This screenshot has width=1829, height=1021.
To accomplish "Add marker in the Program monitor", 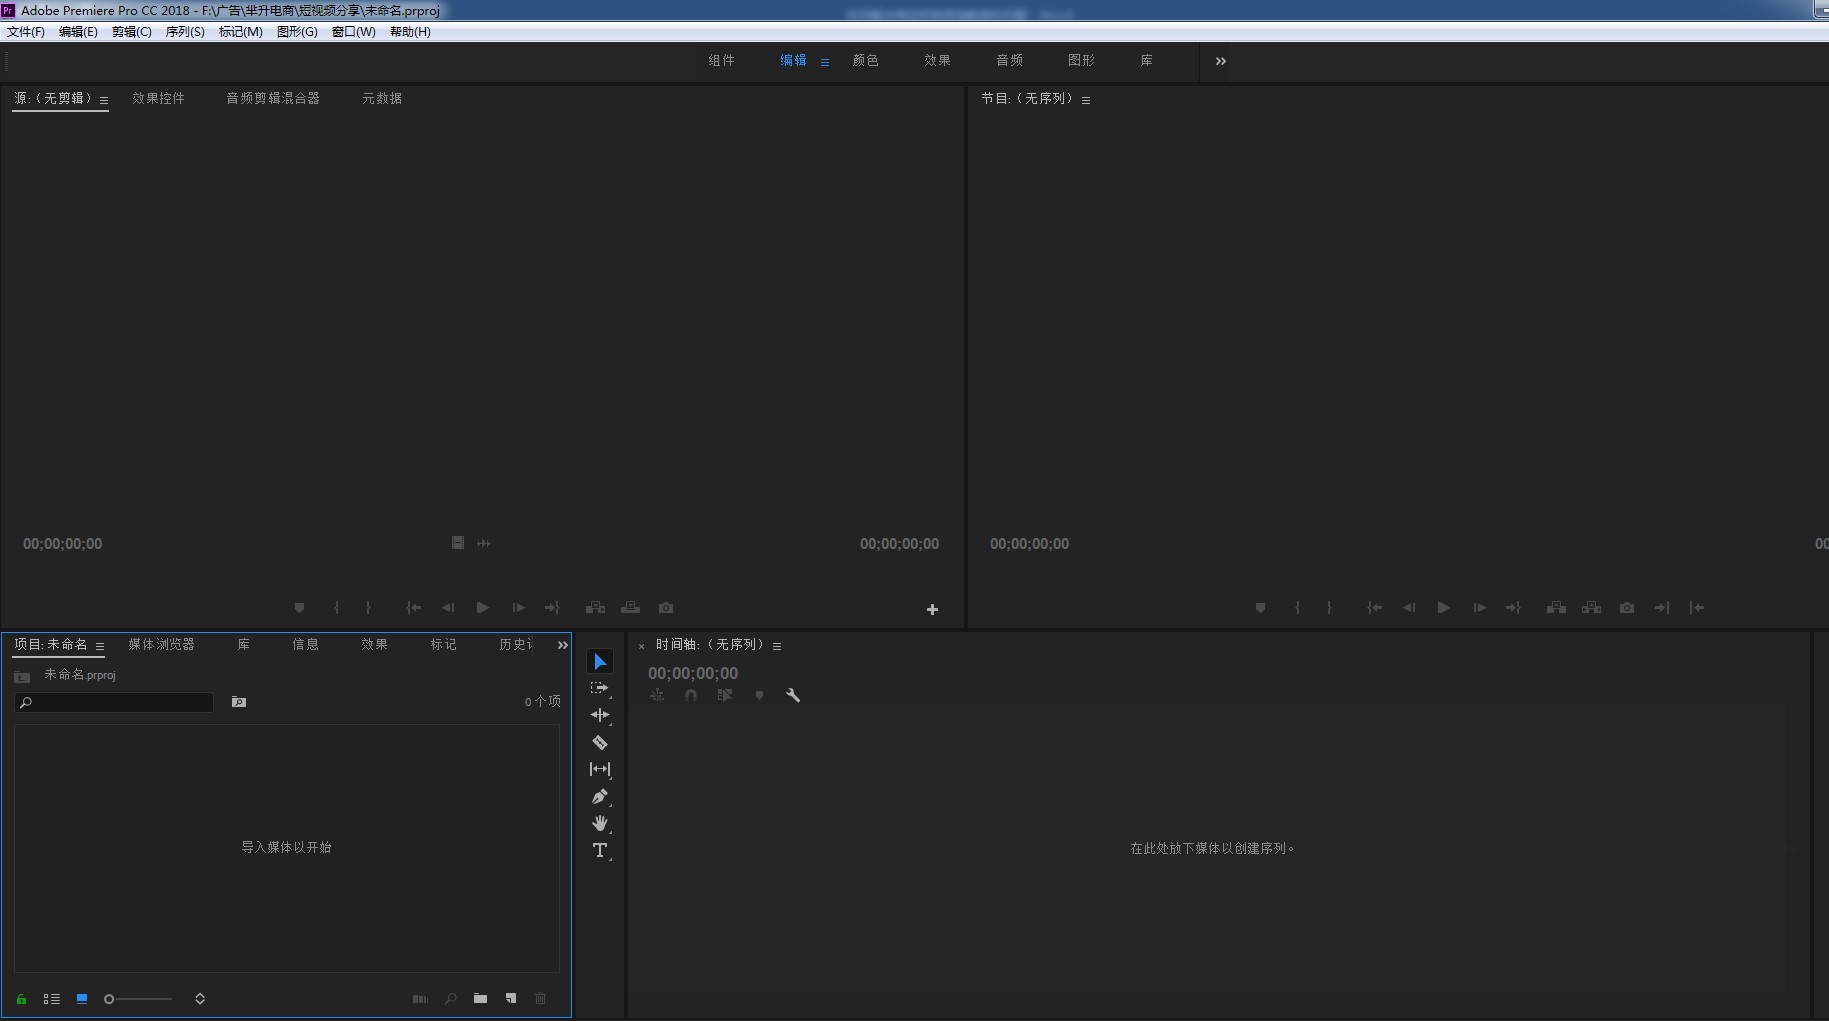I will (1260, 608).
